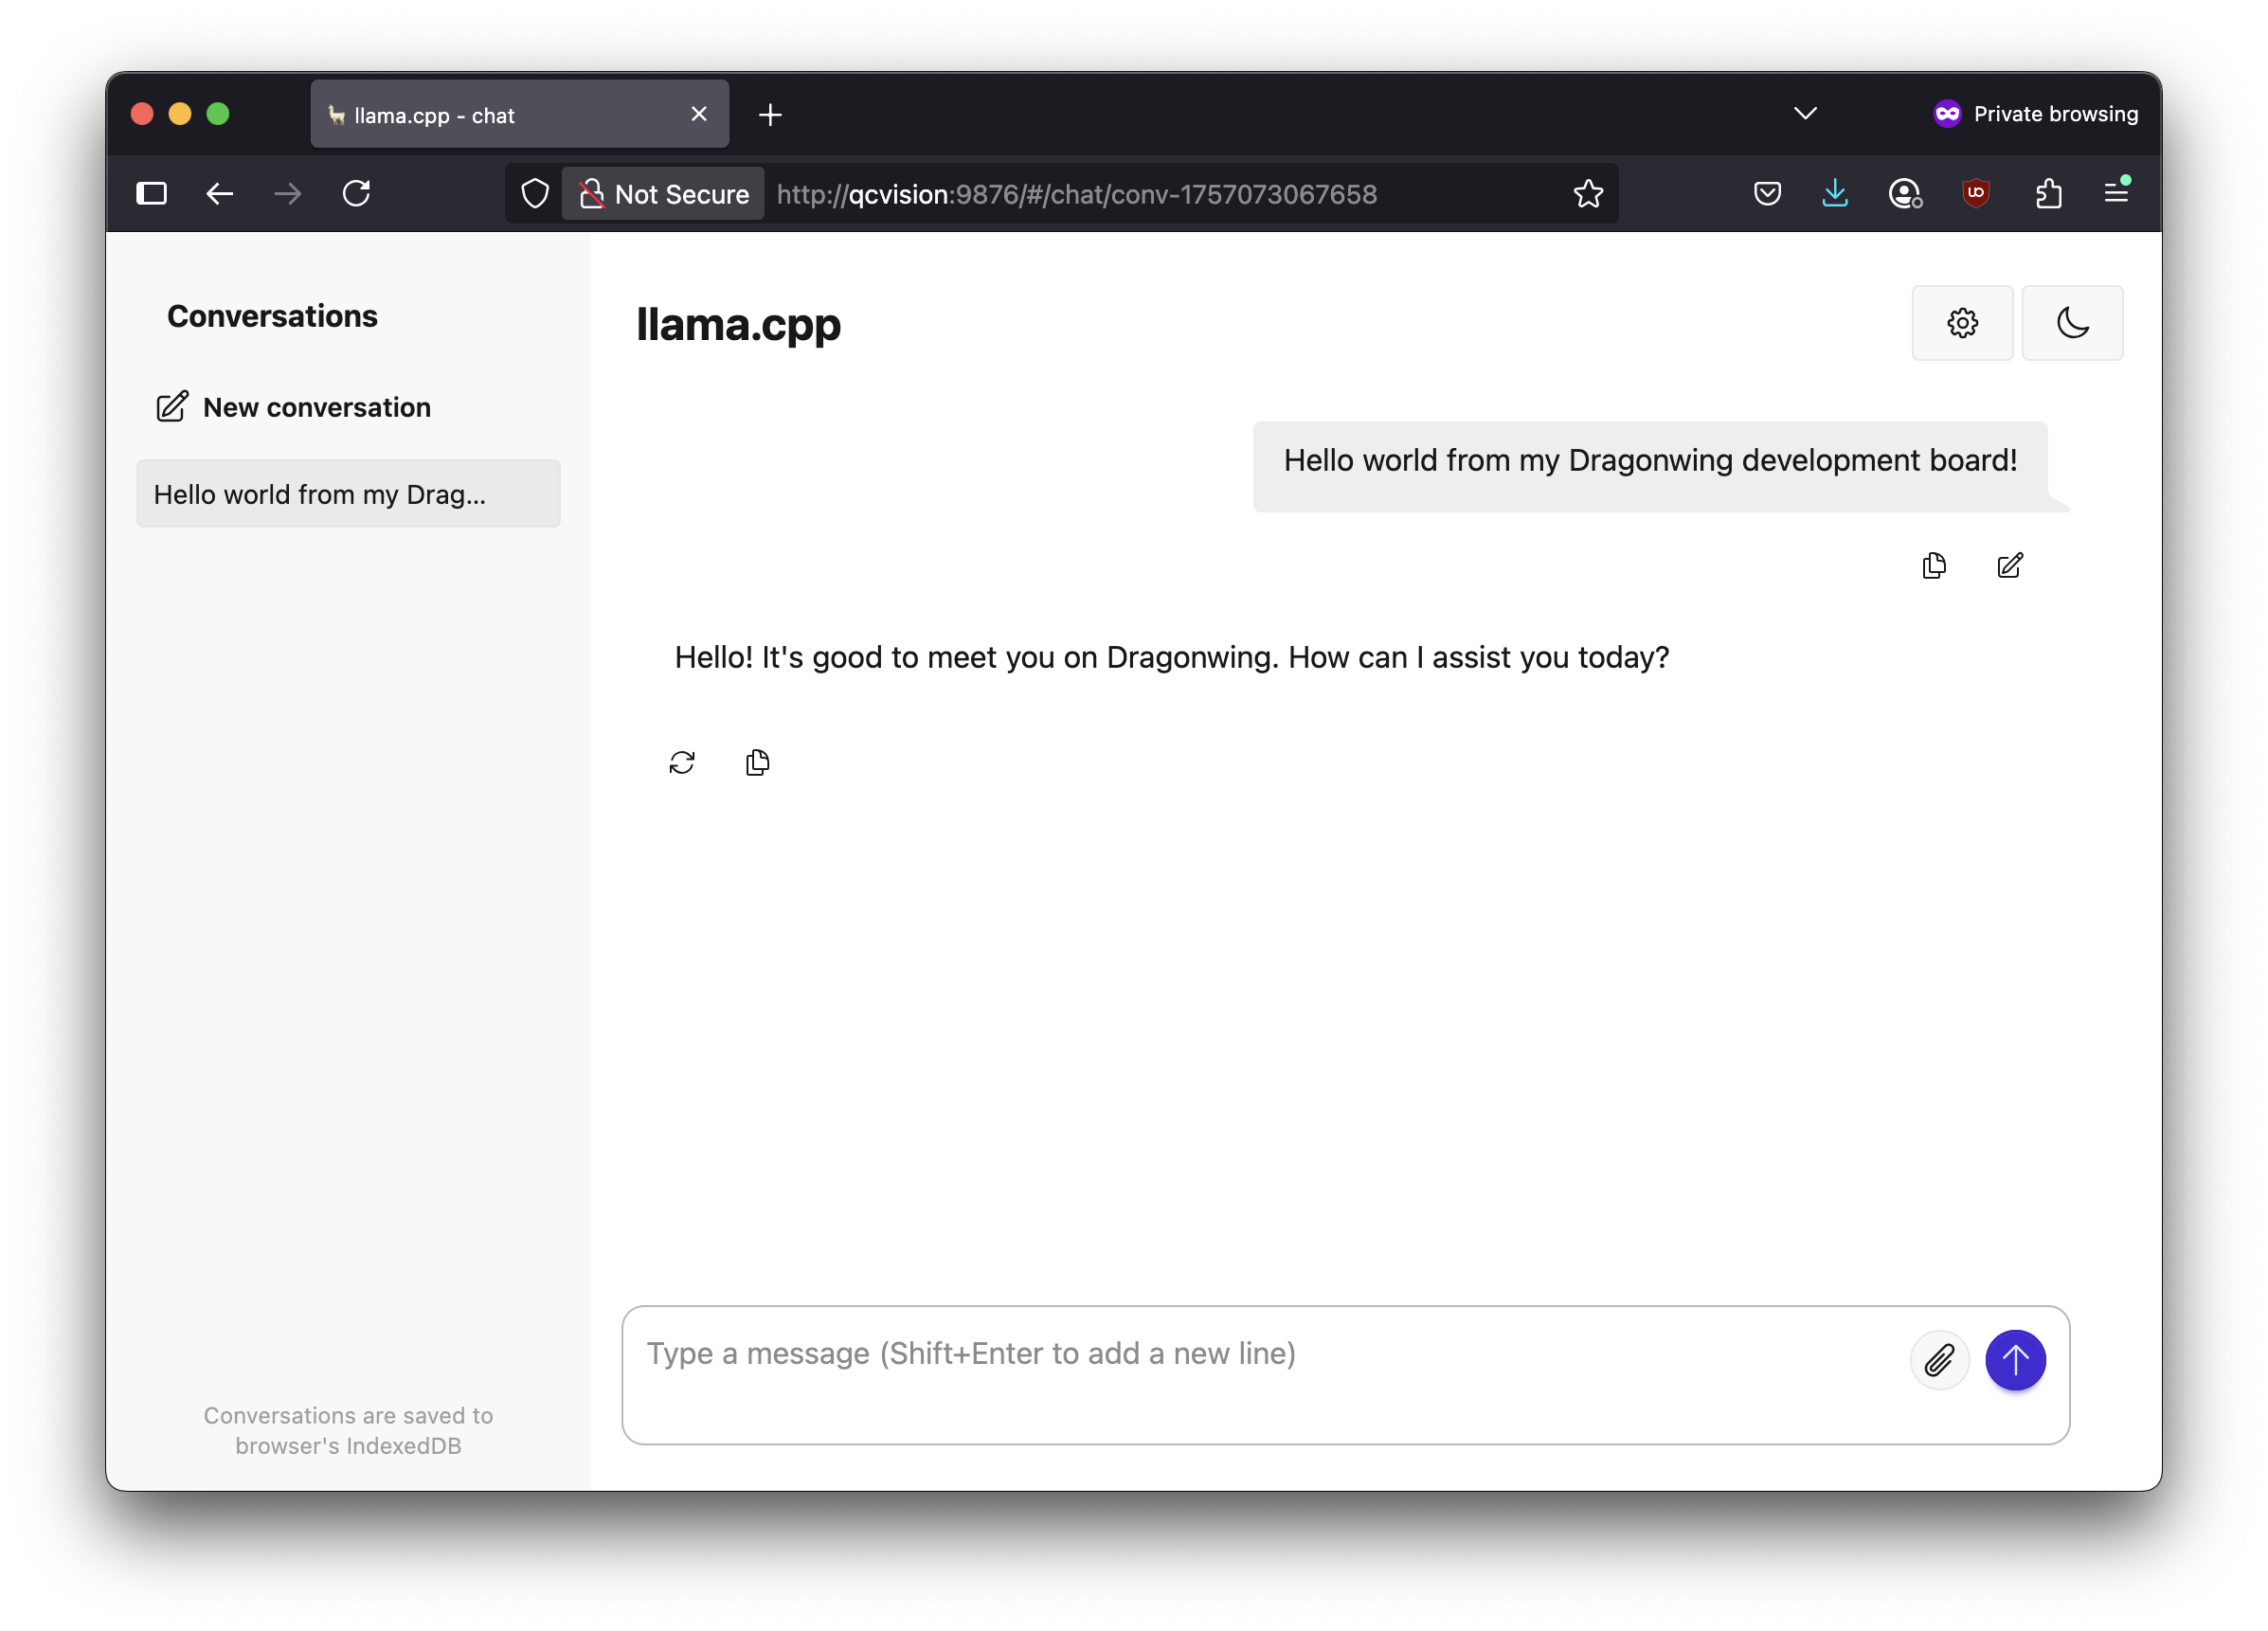Image resolution: width=2268 pixels, height=1631 pixels.
Task: Open Firefox application menu
Action: [x=2116, y=192]
